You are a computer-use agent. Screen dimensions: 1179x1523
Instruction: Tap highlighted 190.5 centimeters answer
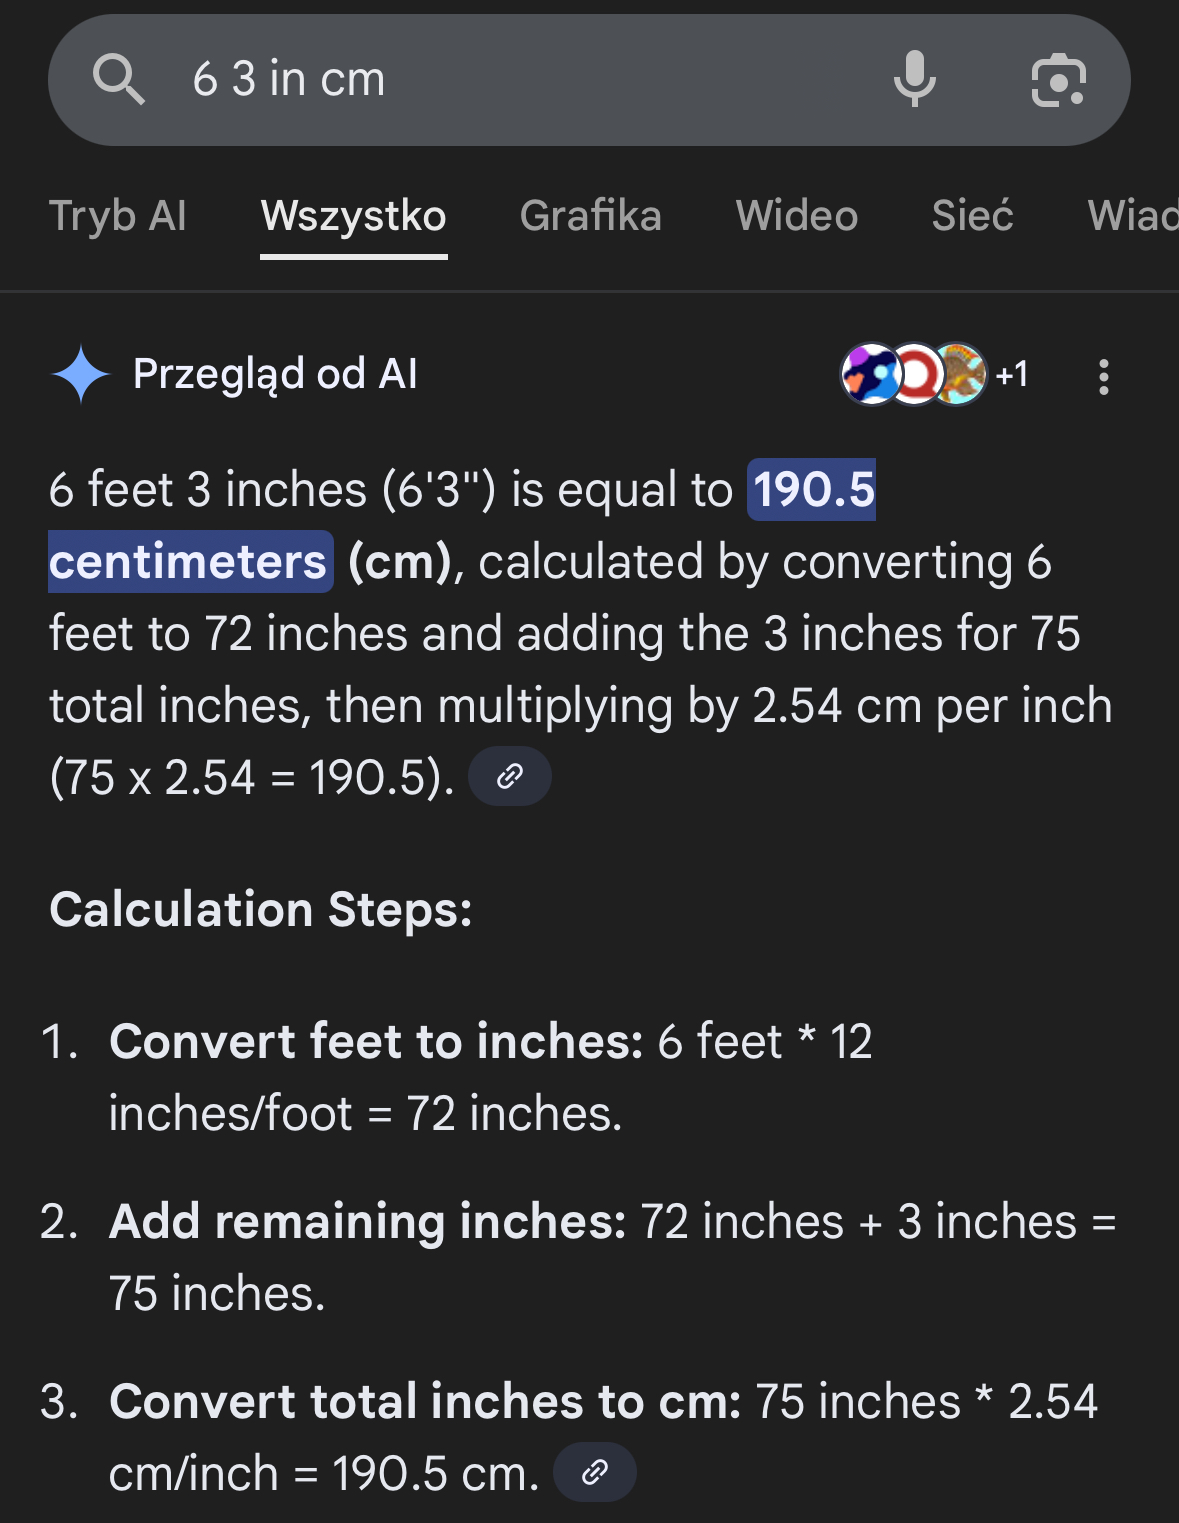tap(812, 490)
